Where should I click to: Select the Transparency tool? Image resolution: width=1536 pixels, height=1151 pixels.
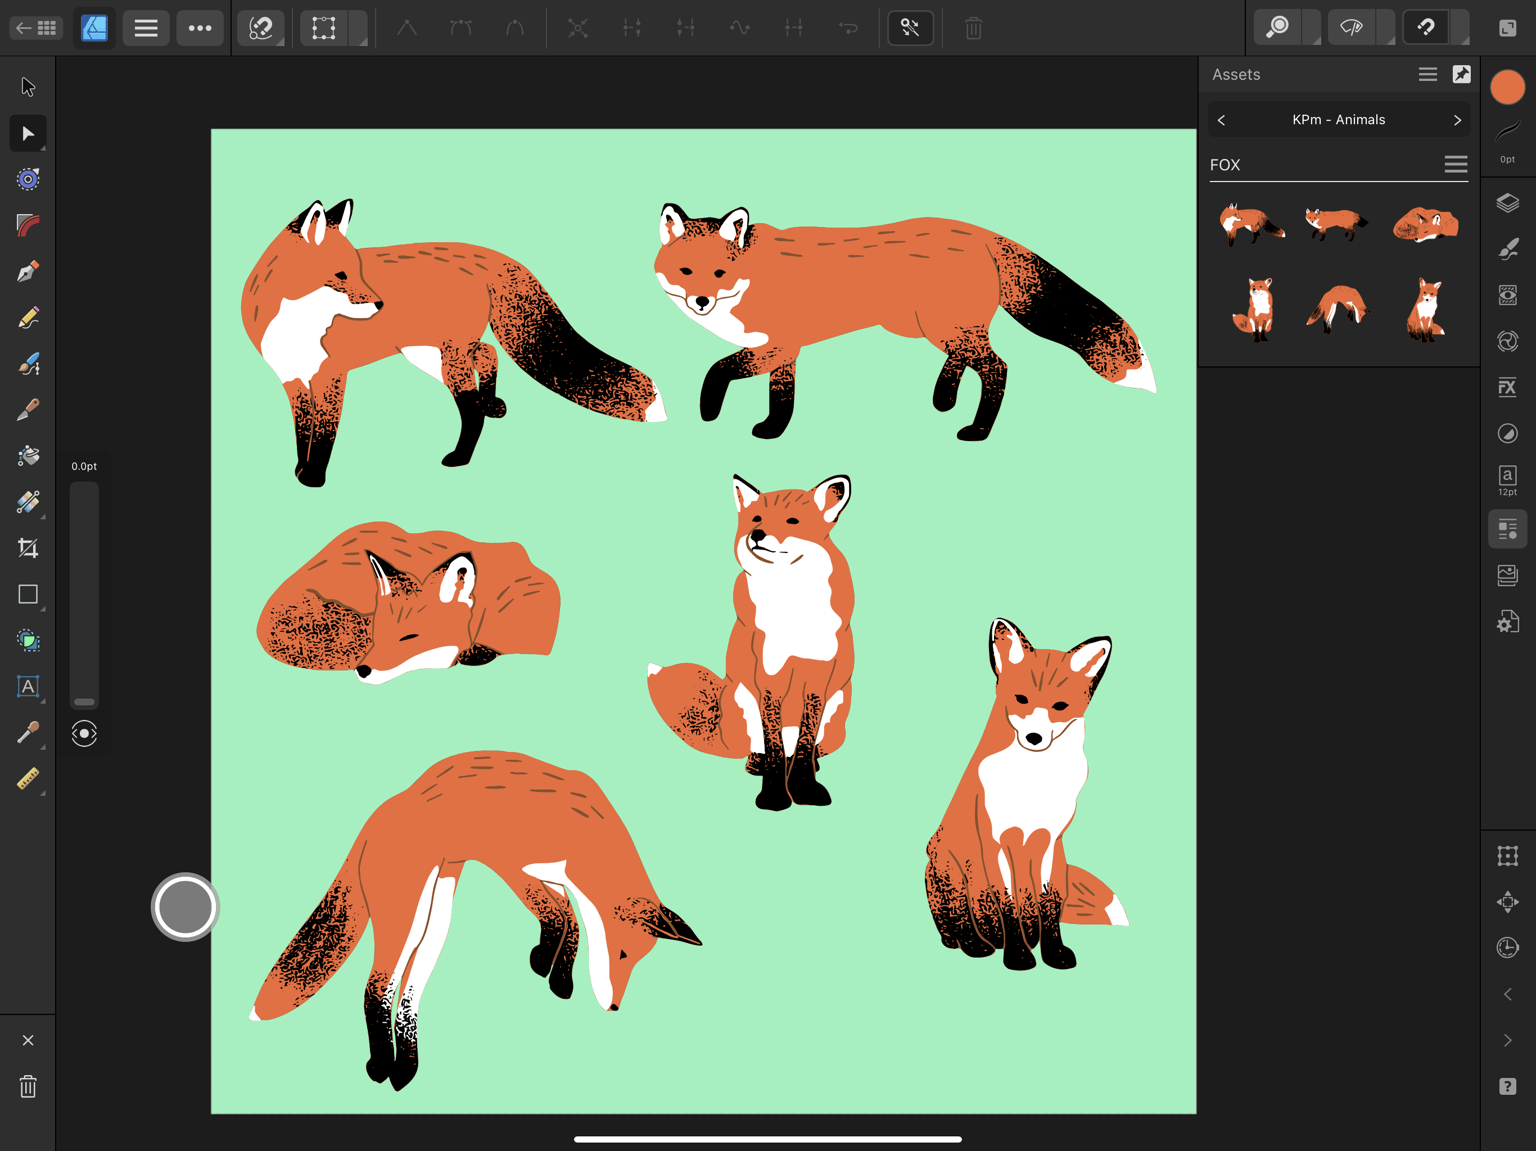point(28,502)
